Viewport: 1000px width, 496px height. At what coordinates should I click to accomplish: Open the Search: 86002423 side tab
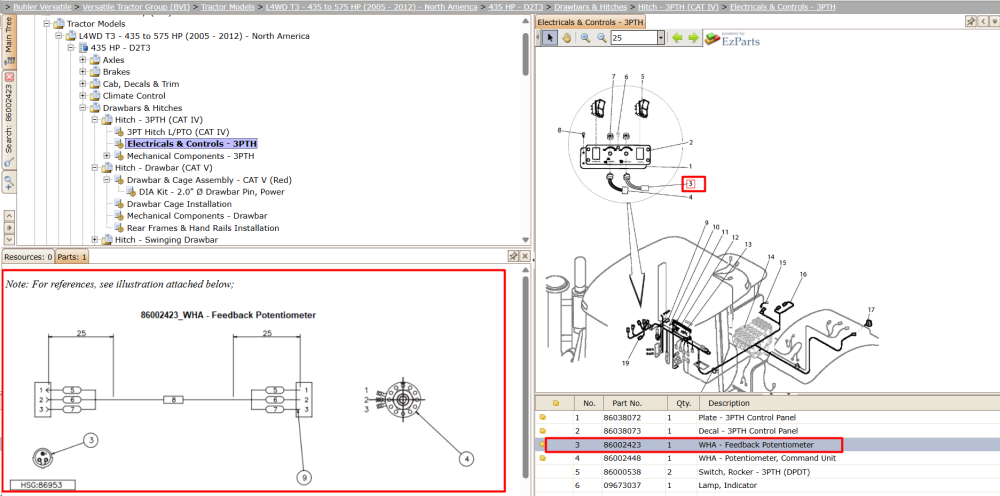point(9,118)
